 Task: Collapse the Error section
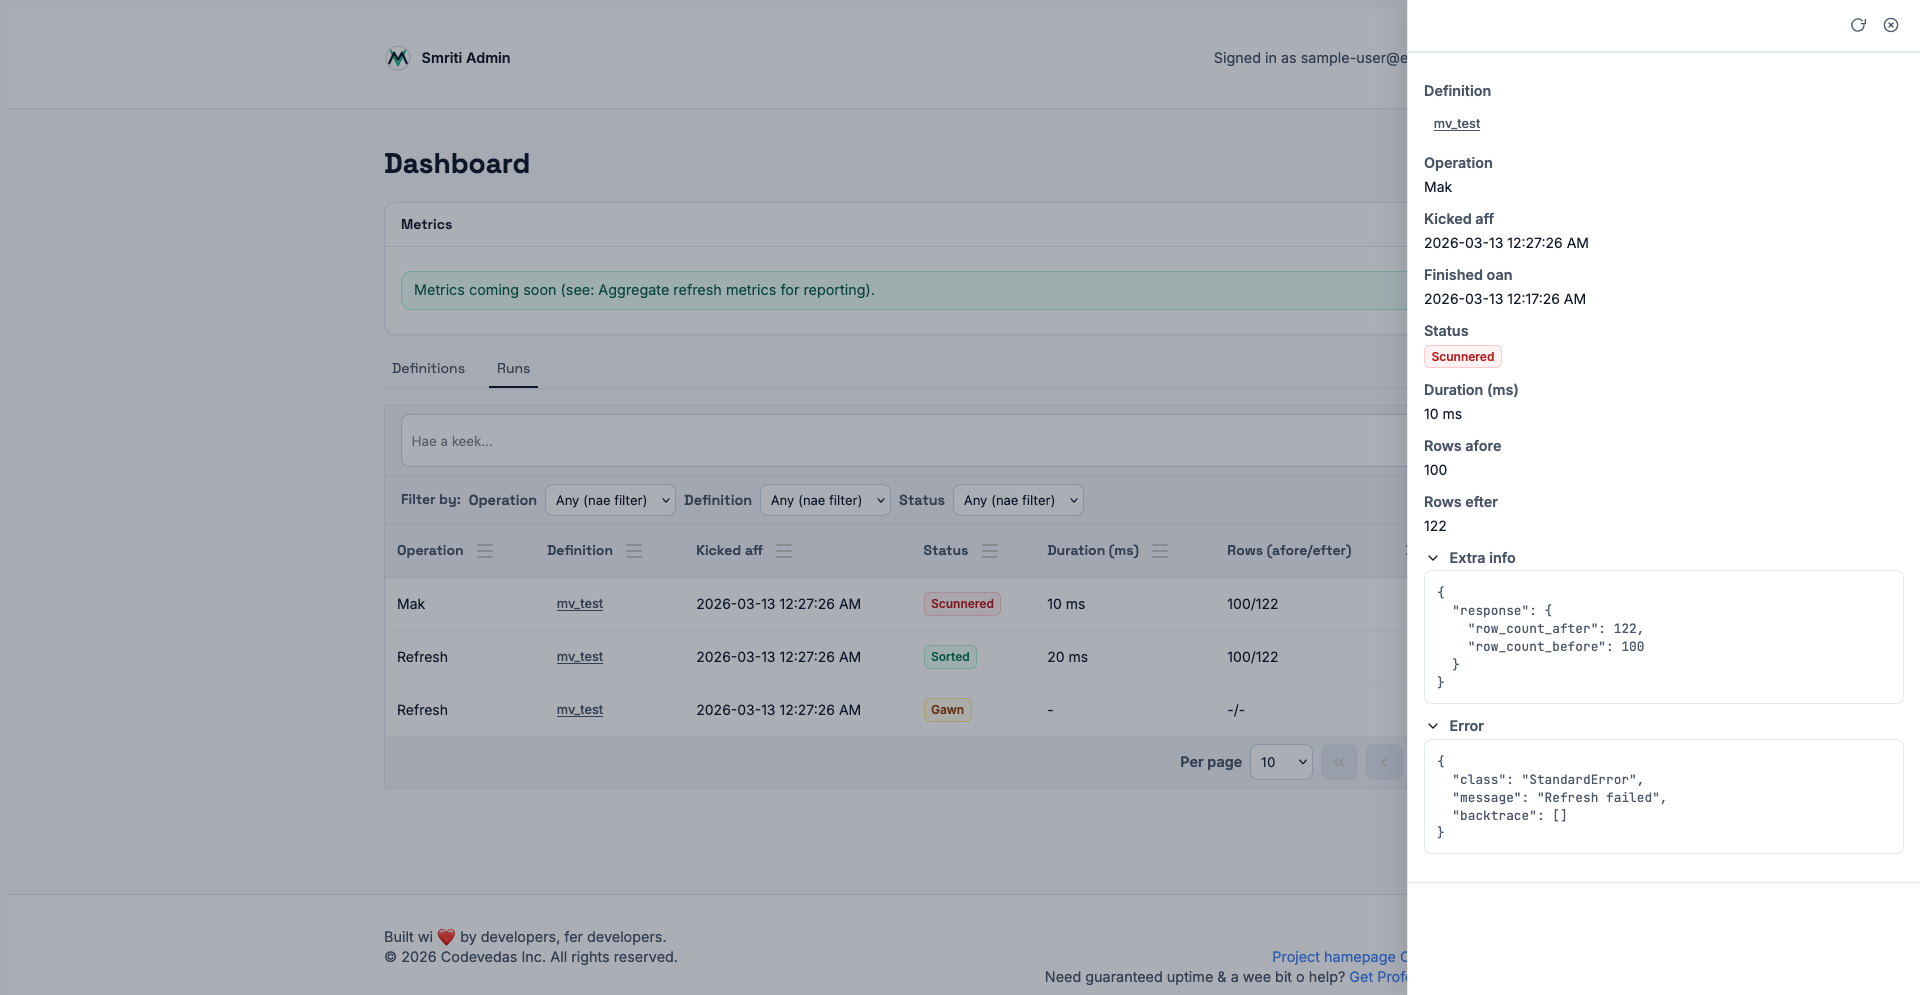(1433, 726)
